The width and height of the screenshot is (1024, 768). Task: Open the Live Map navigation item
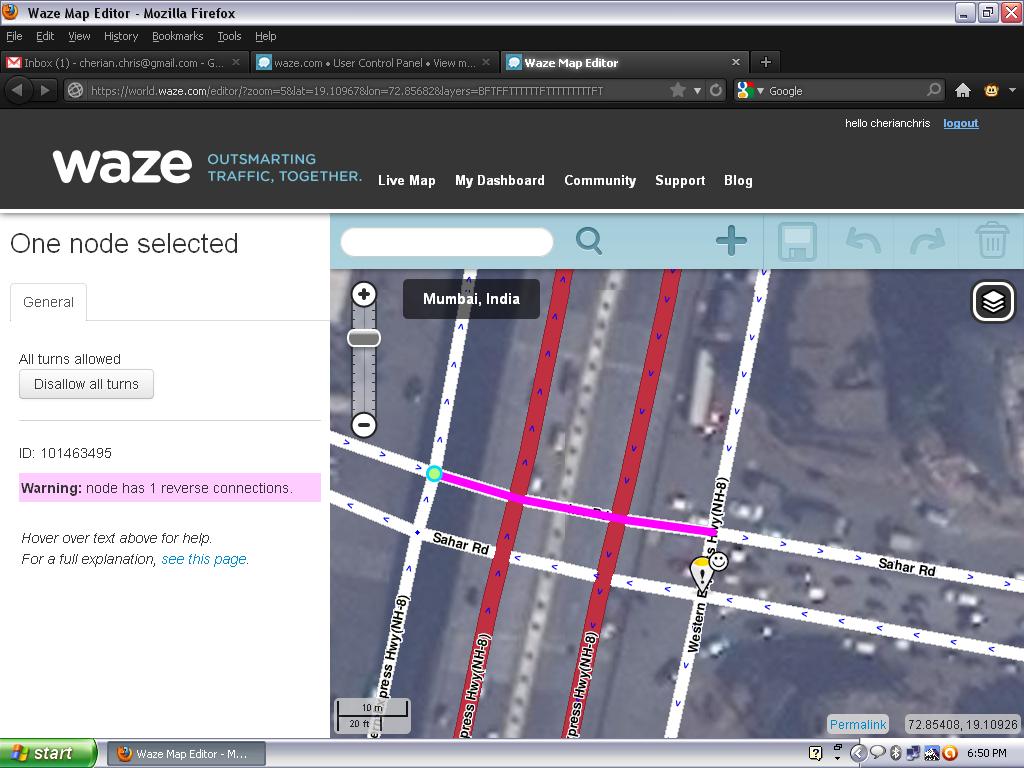[x=406, y=180]
